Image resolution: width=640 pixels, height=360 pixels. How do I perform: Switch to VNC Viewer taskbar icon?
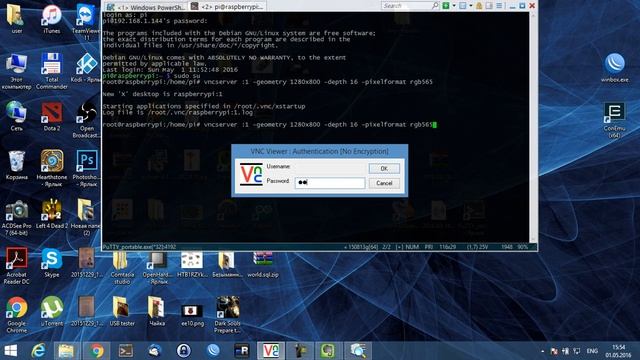click(271, 351)
